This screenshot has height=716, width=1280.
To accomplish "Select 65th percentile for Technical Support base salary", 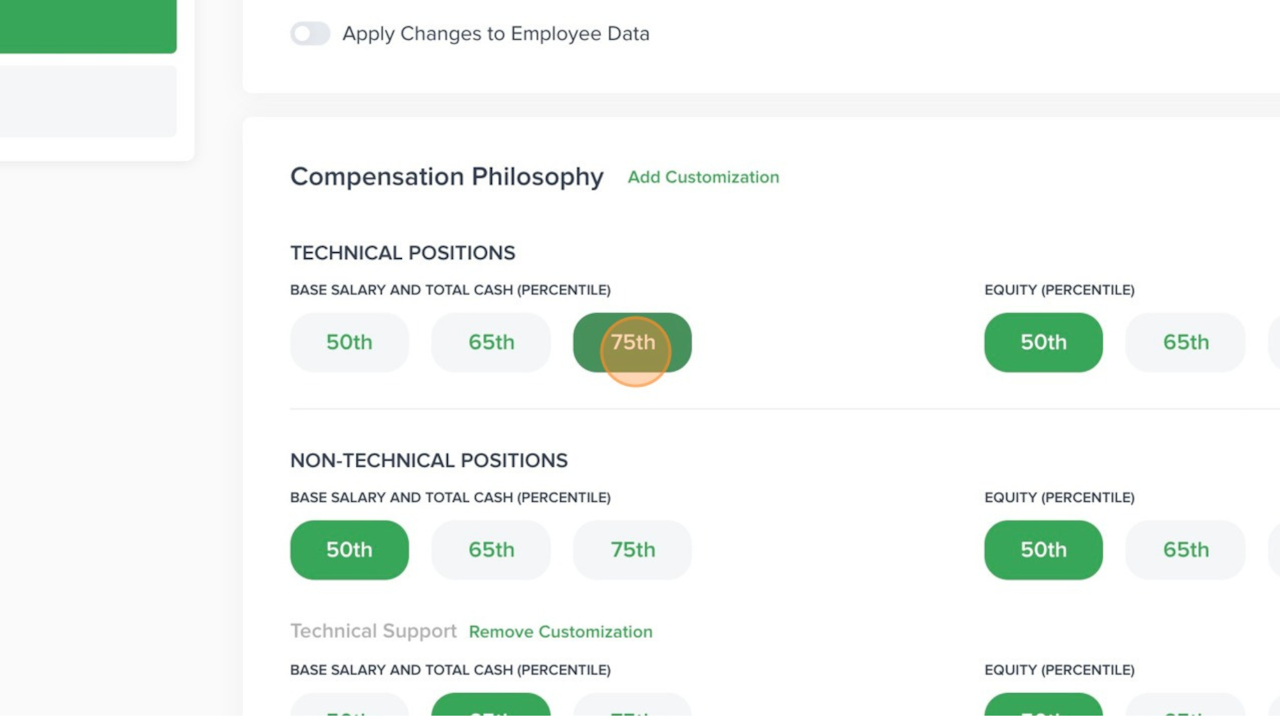I will 491,705.
